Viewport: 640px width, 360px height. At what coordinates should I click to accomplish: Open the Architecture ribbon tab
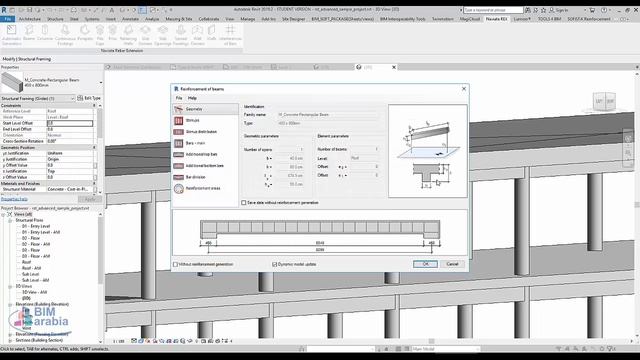click(30, 19)
